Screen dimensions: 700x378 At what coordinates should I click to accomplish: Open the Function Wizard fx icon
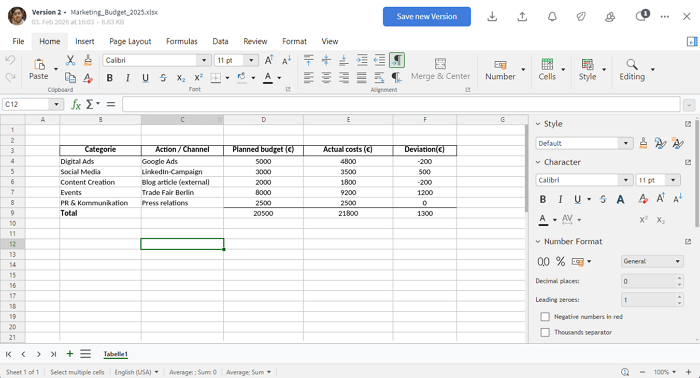coord(76,104)
